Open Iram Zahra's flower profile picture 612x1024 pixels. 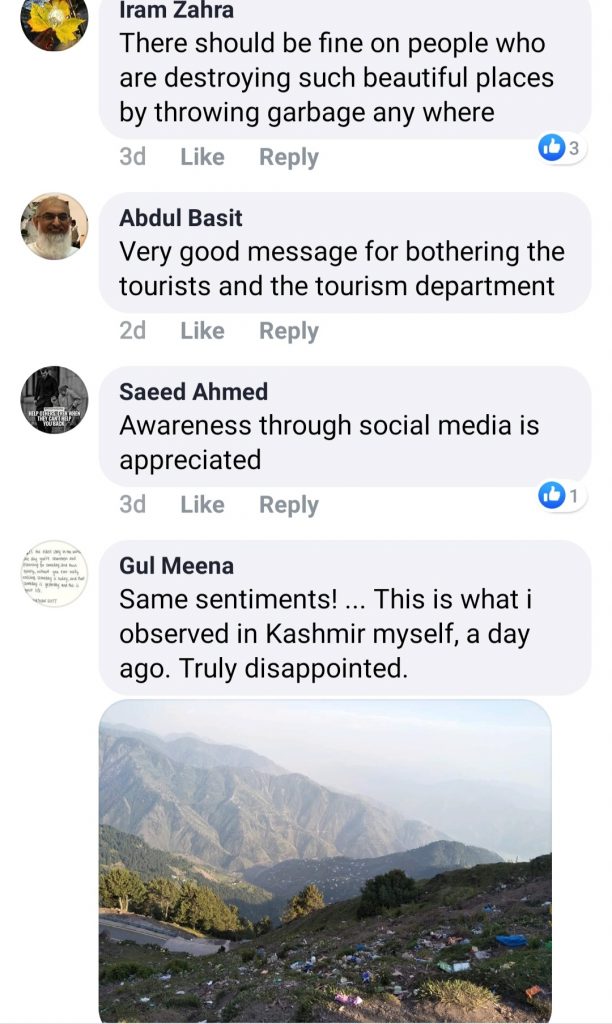[54, 20]
